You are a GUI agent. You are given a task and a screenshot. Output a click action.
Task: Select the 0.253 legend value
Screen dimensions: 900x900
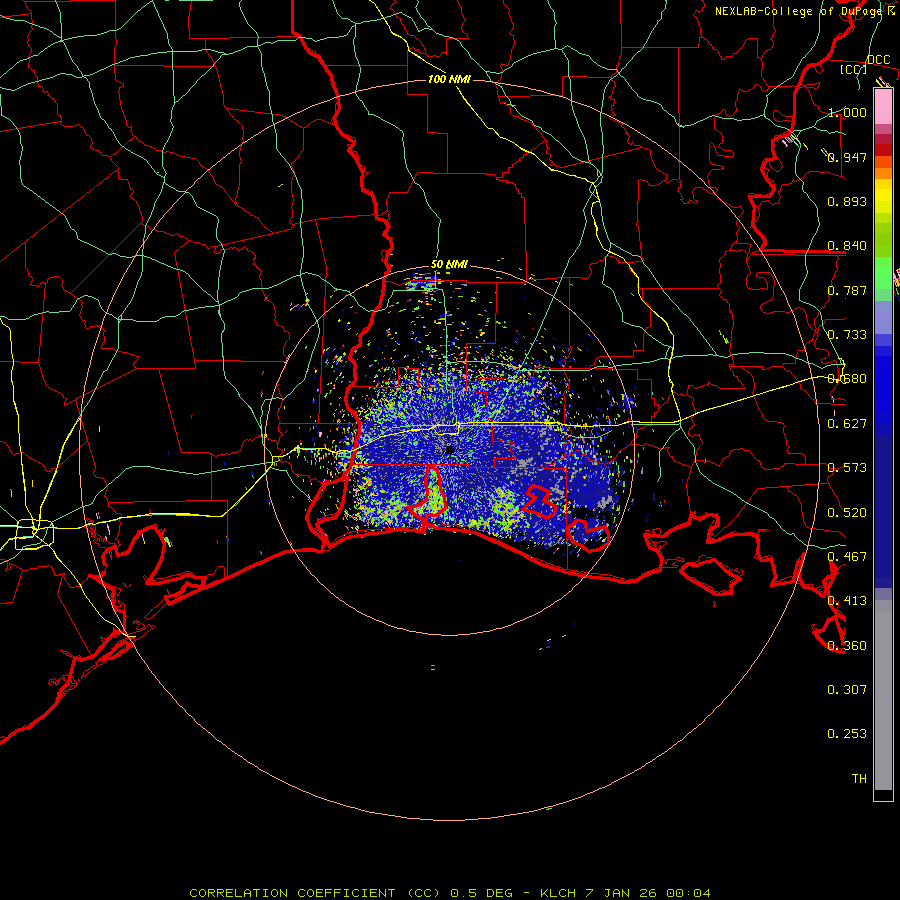[x=847, y=734]
